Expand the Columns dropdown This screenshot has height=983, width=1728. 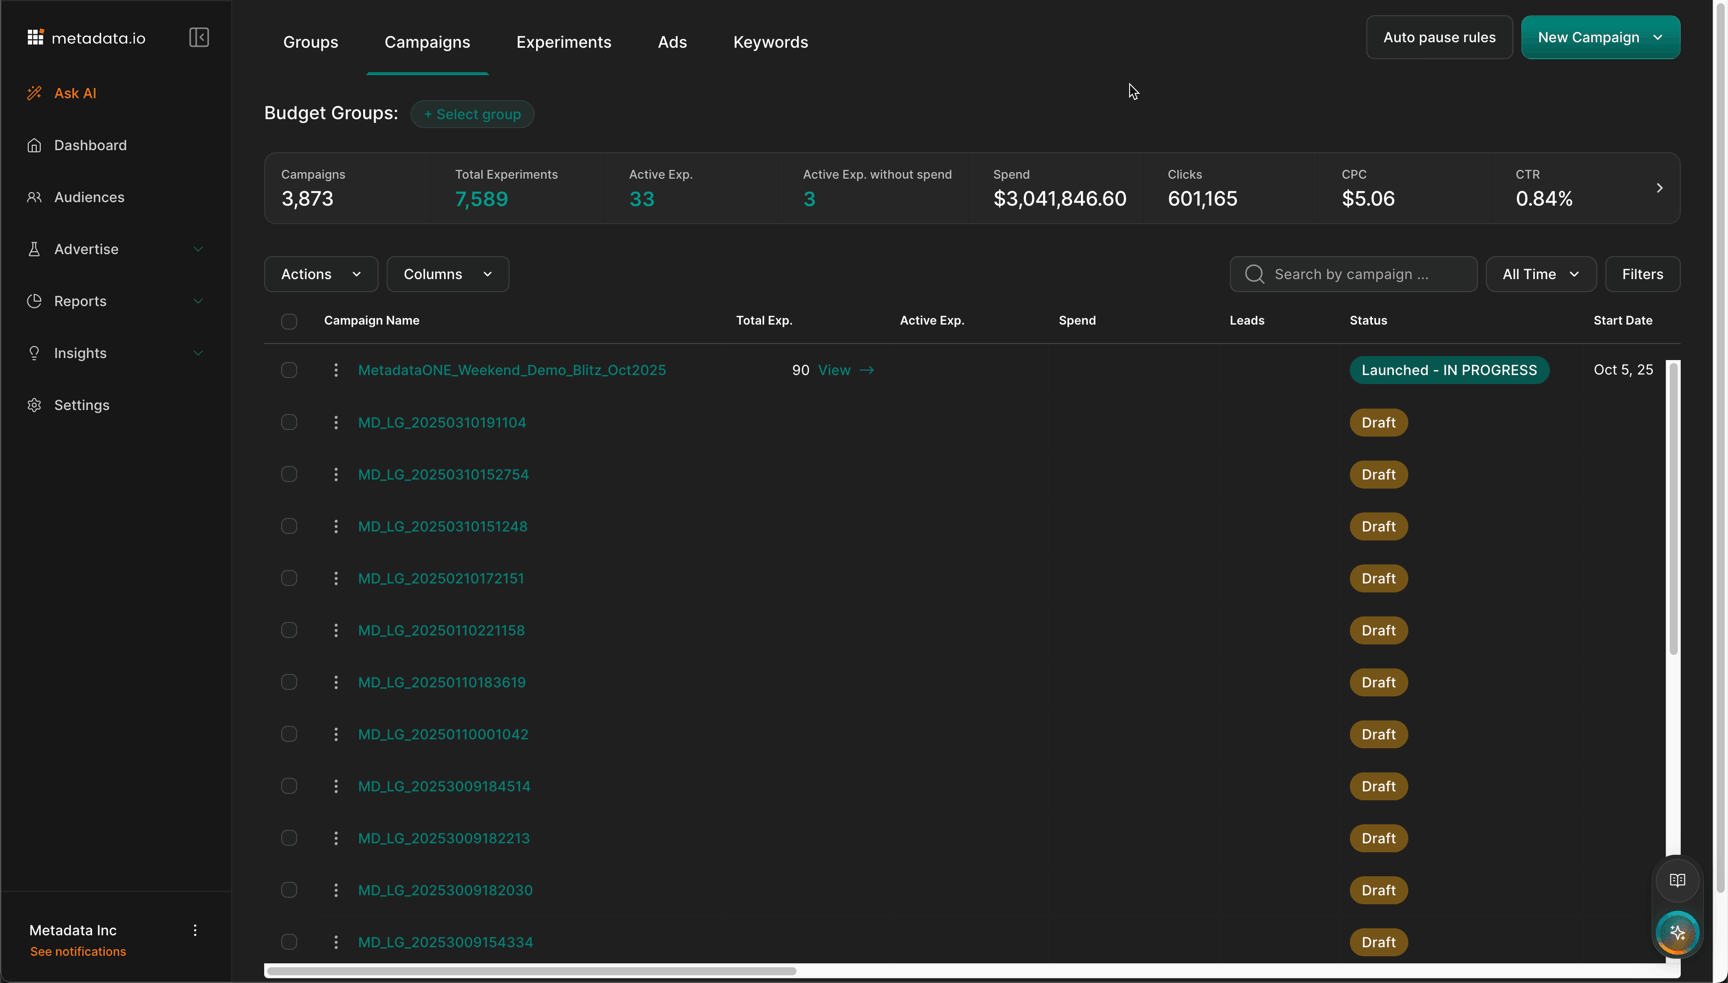447,274
